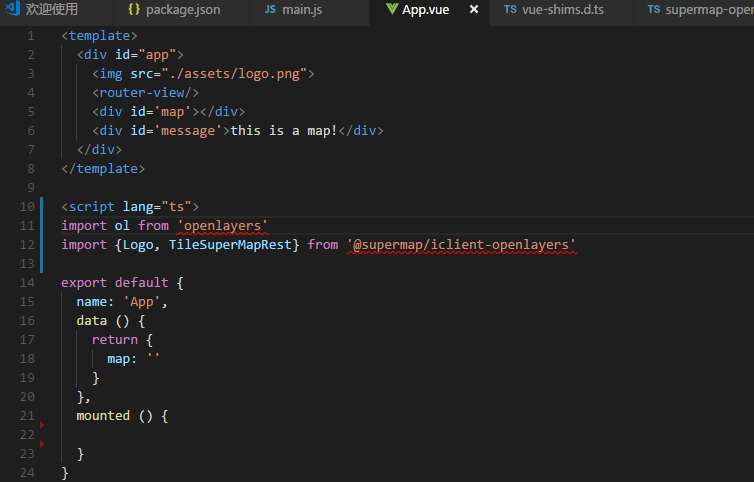Click the return keyword on line 17
Viewport: 754px width, 482px height.
pos(114,340)
